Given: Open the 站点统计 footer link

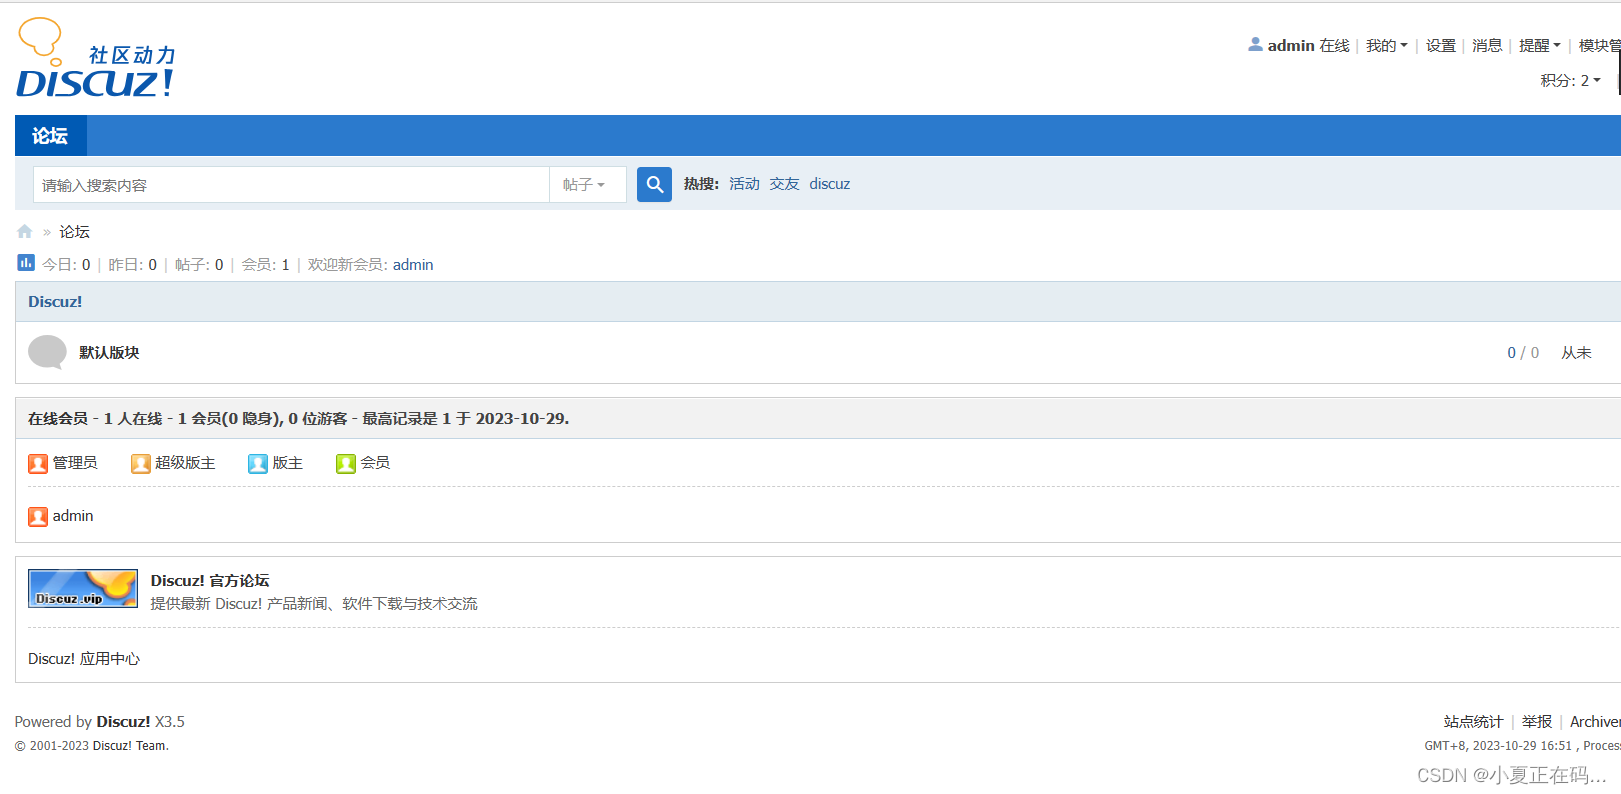Looking at the screenshot, I should pyautogui.click(x=1473, y=722).
